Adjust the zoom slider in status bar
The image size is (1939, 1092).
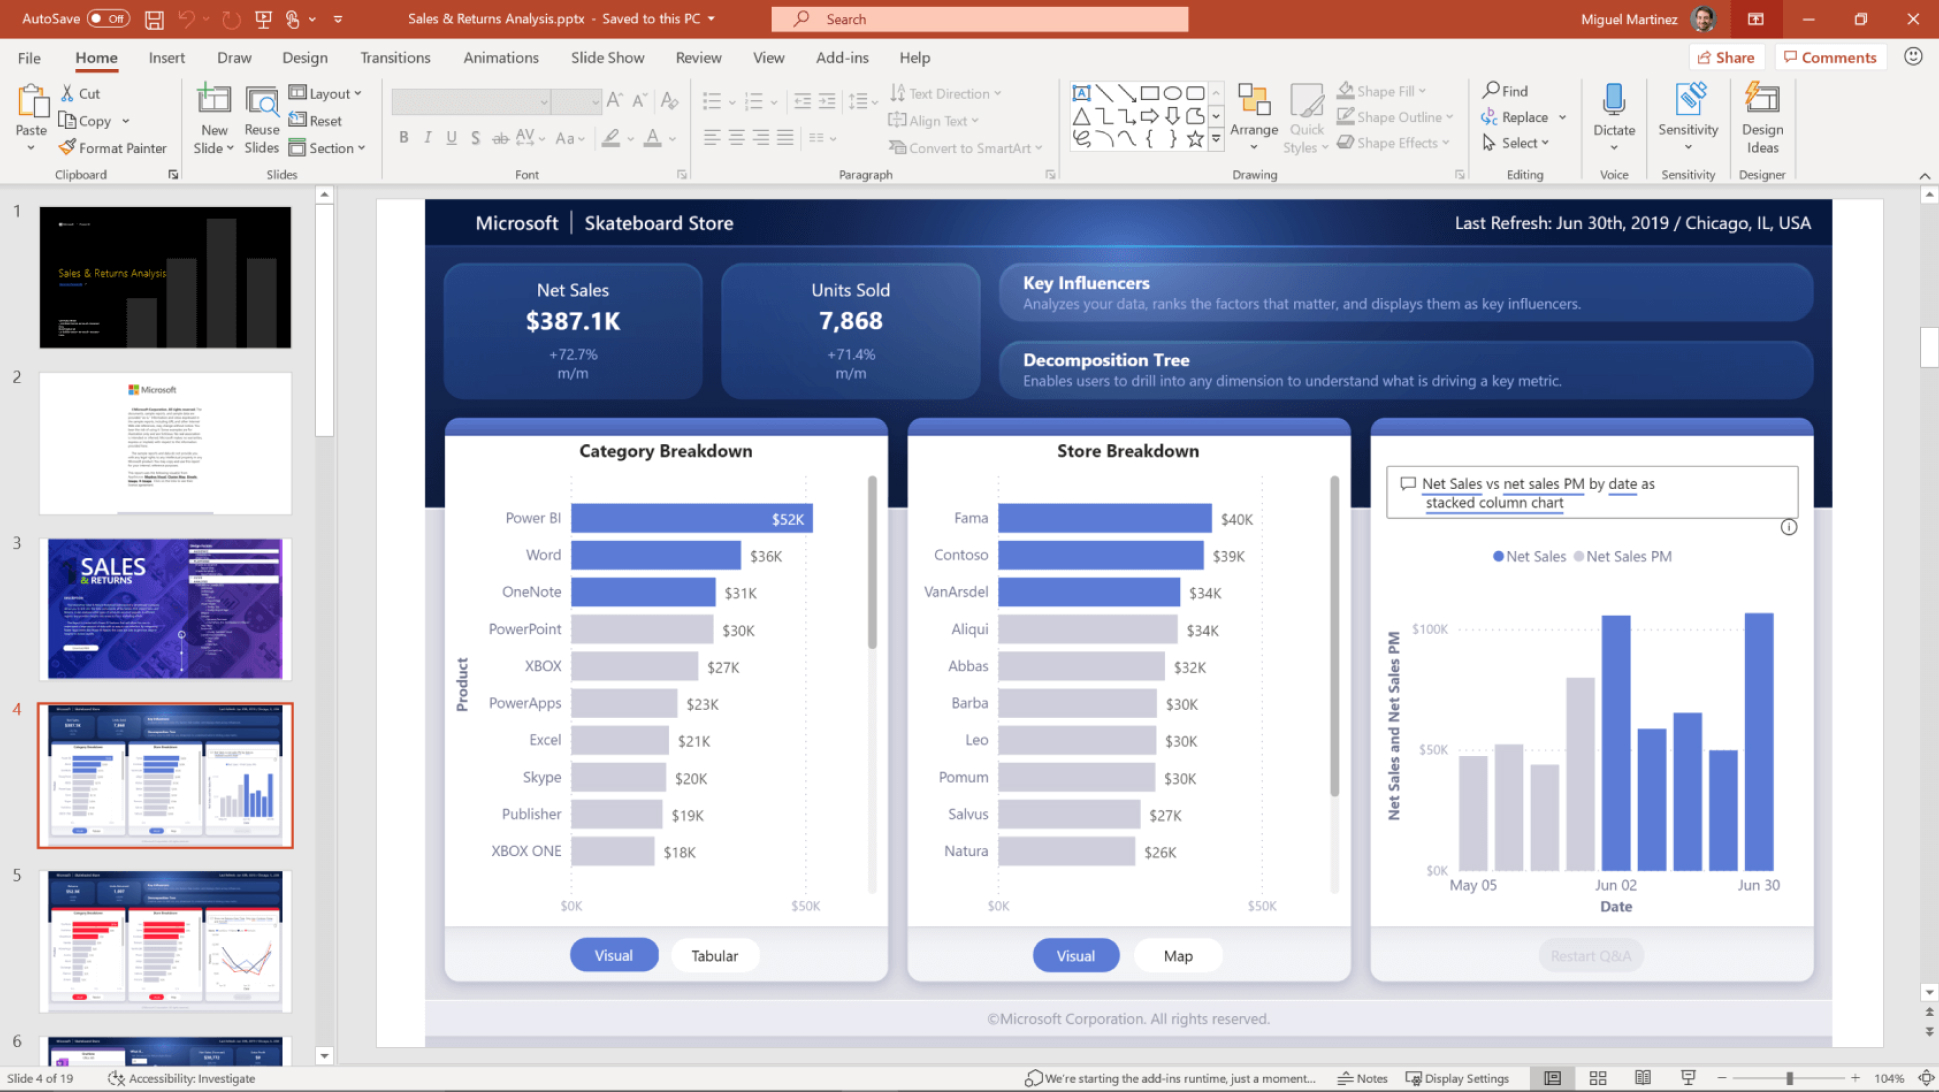pos(1789,1078)
